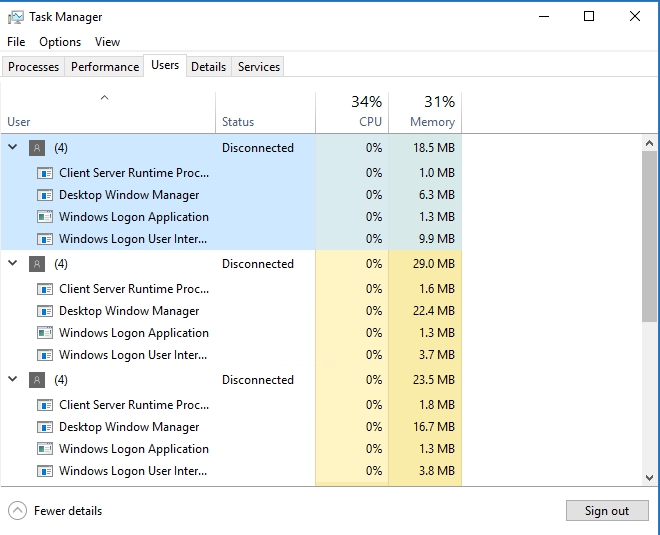Click the Task Manager title bar icon
Viewport: 660px width, 535px height.
click(16, 17)
